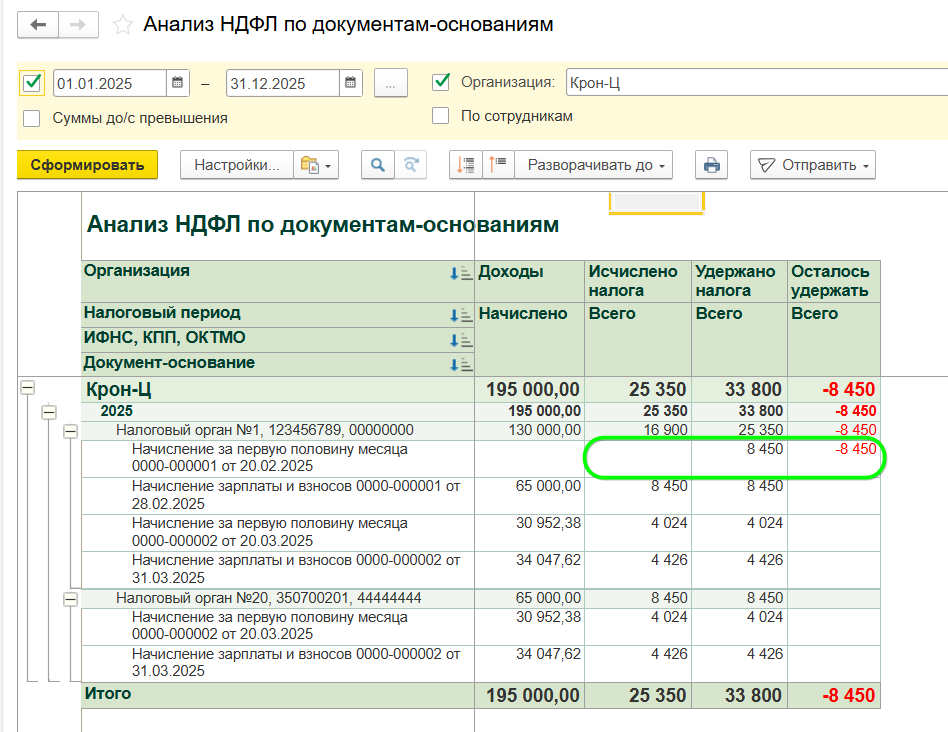
Task: Collapse Налоговый орган №20 group
Action: tap(71, 599)
